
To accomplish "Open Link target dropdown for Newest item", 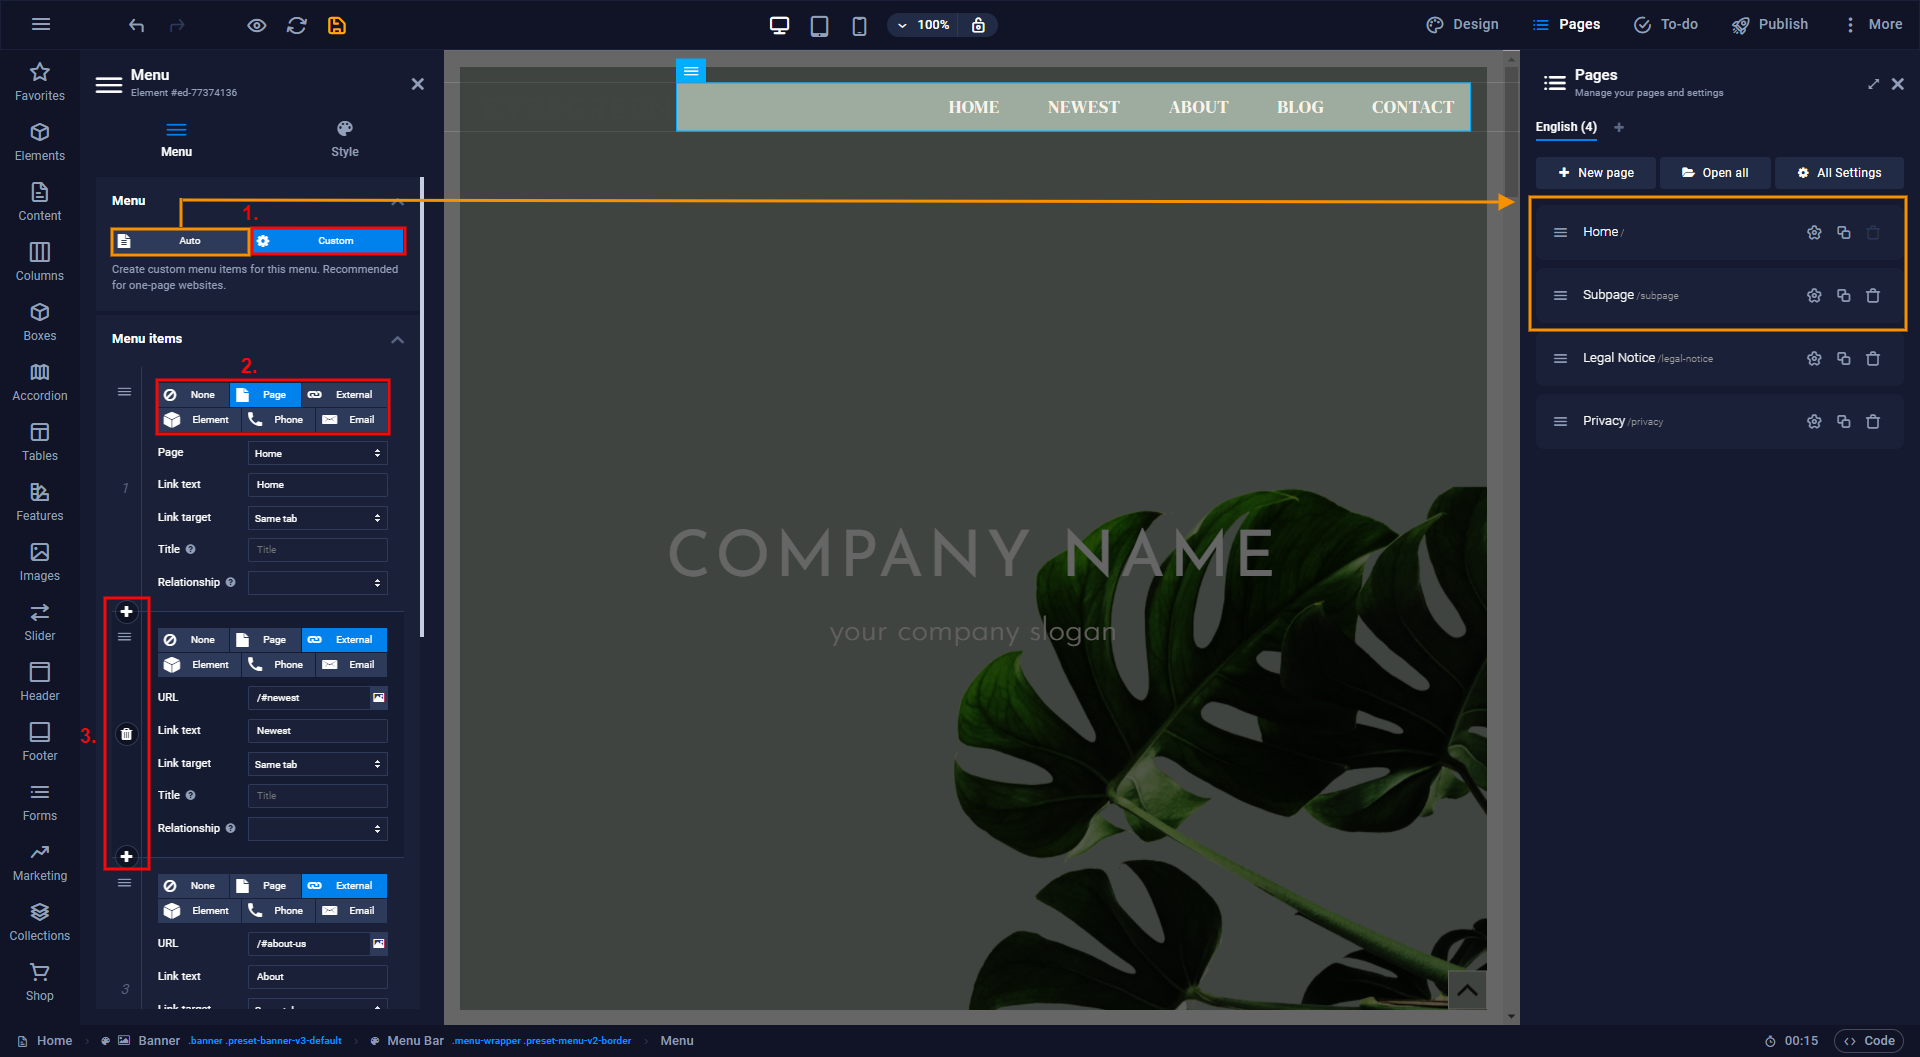I will [317, 765].
